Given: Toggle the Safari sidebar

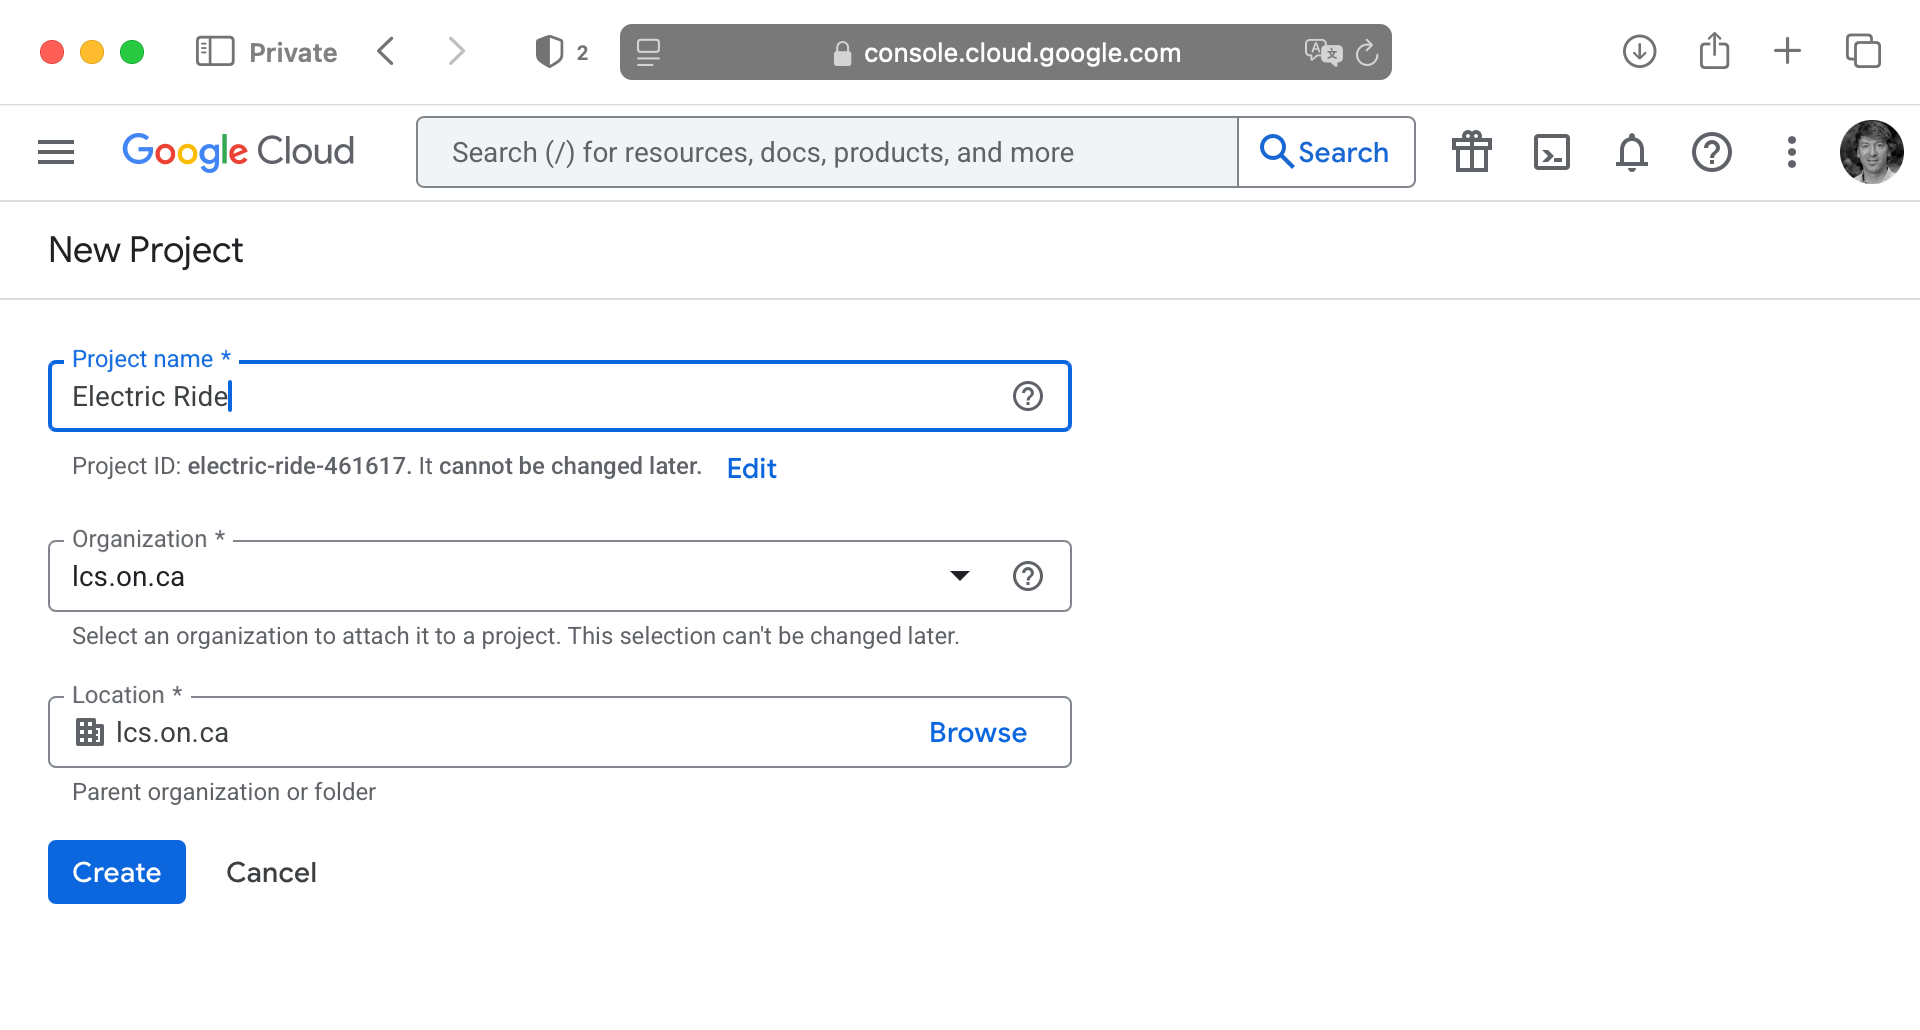Looking at the screenshot, I should click(x=215, y=52).
